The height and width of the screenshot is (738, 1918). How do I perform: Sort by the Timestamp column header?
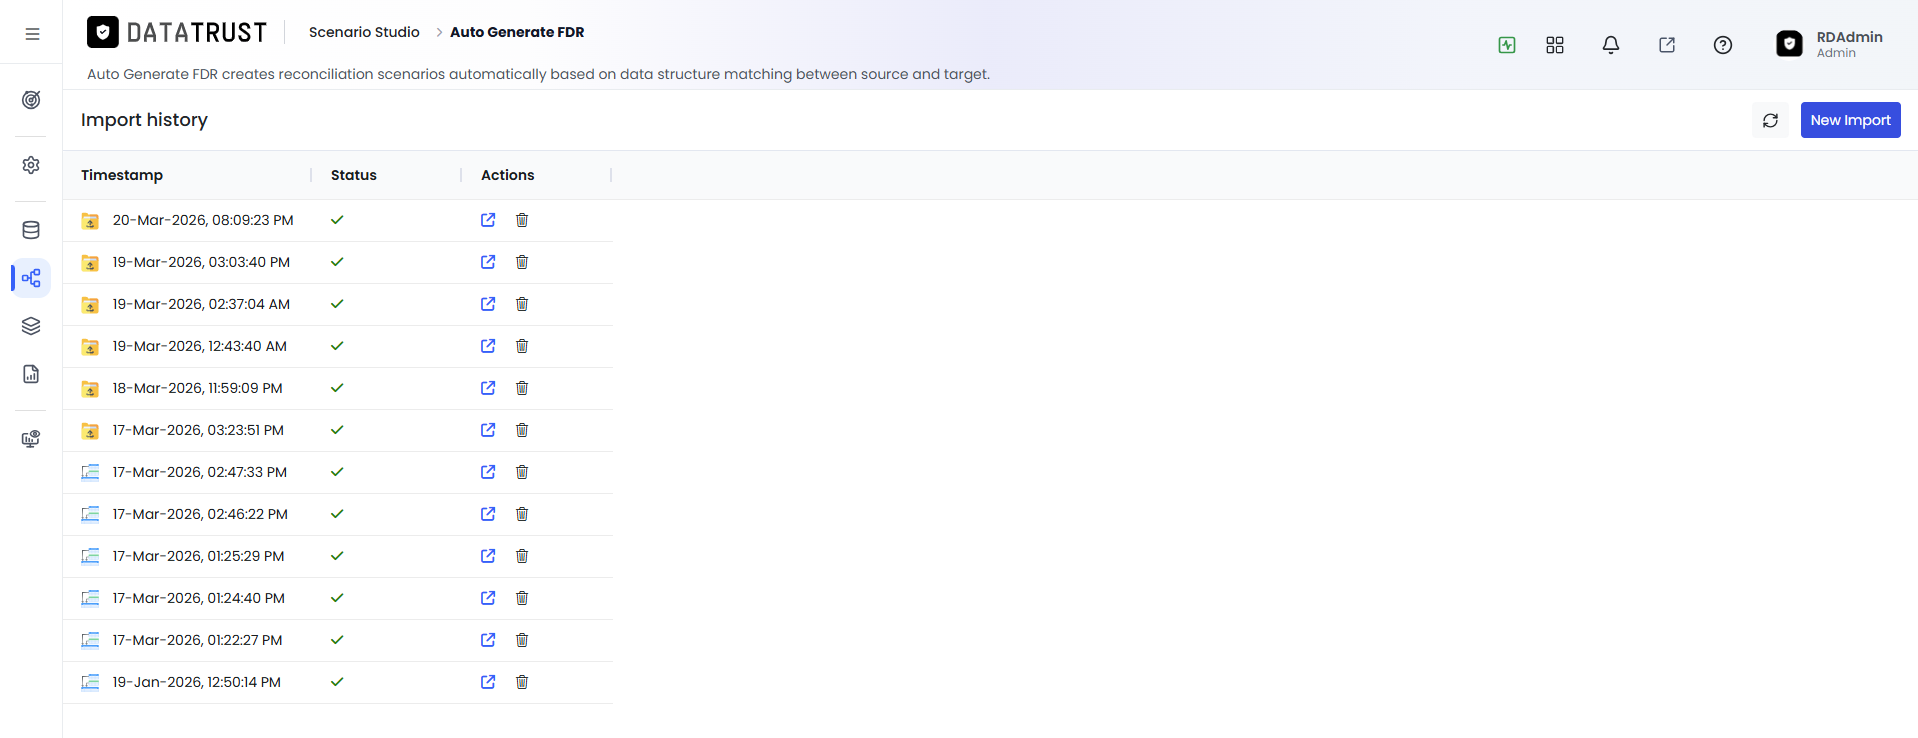tap(122, 175)
